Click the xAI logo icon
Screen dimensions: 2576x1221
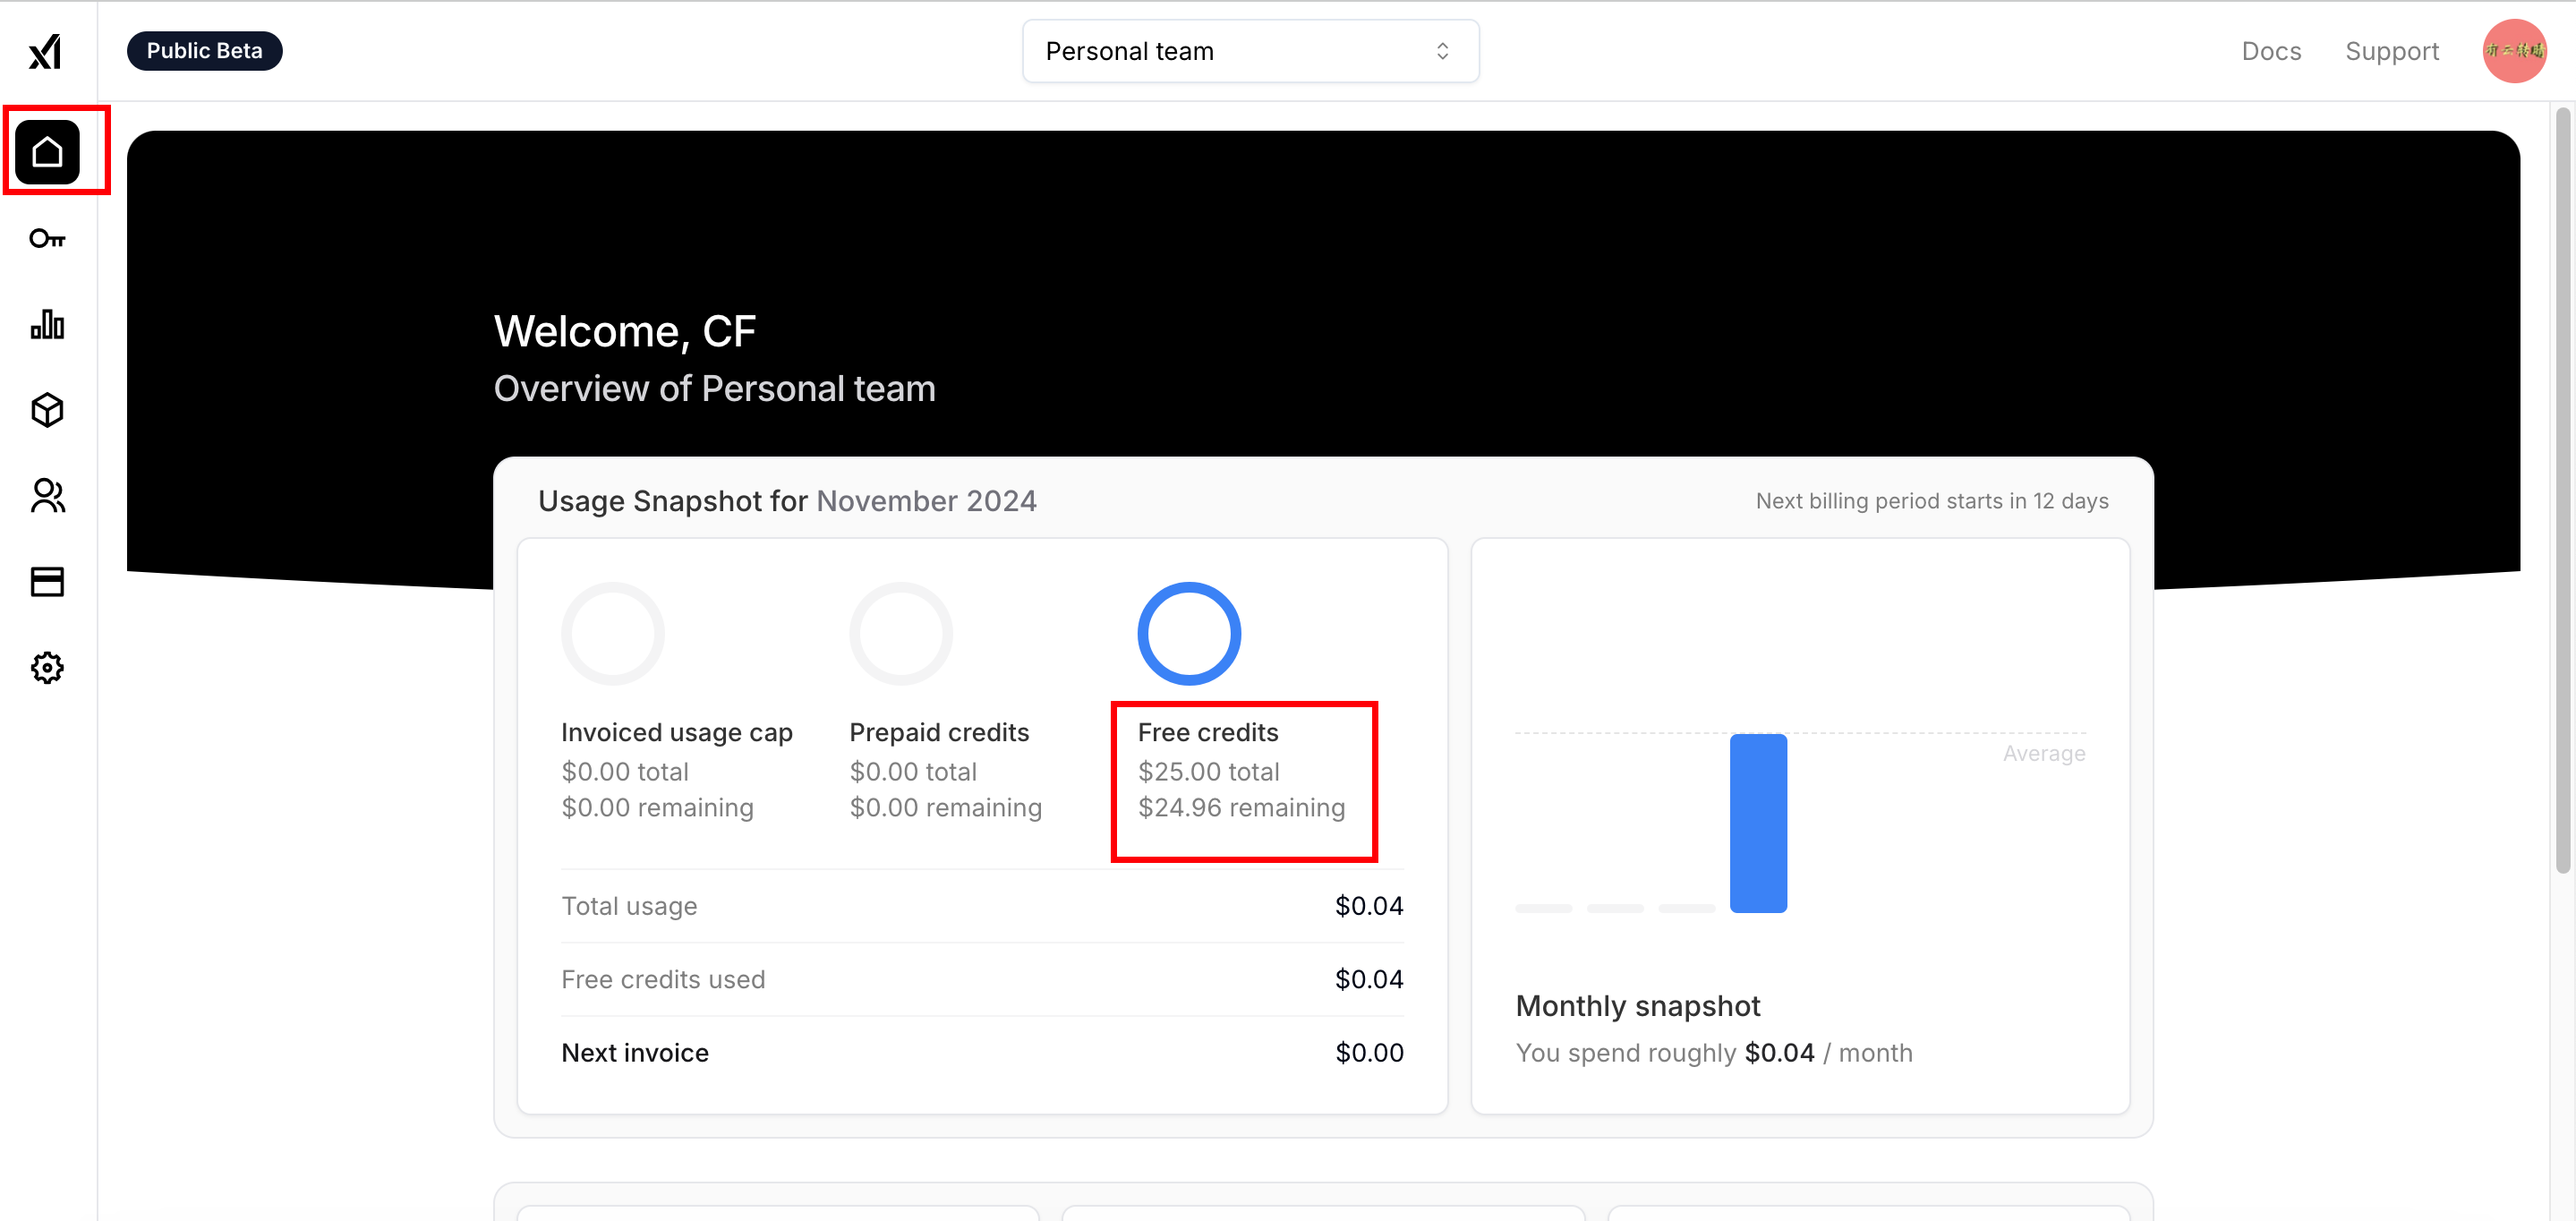(x=46, y=51)
